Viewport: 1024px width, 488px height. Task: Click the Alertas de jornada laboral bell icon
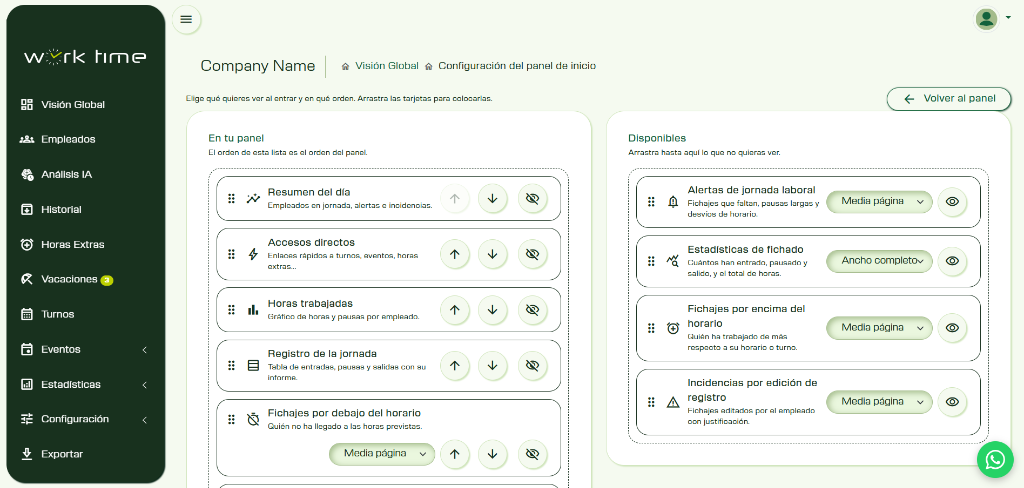pyautogui.click(x=673, y=202)
